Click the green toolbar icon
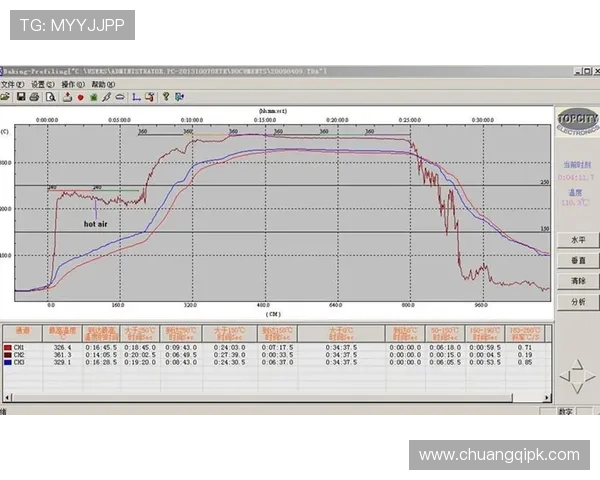This screenshot has width=600, height=480. 93,98
